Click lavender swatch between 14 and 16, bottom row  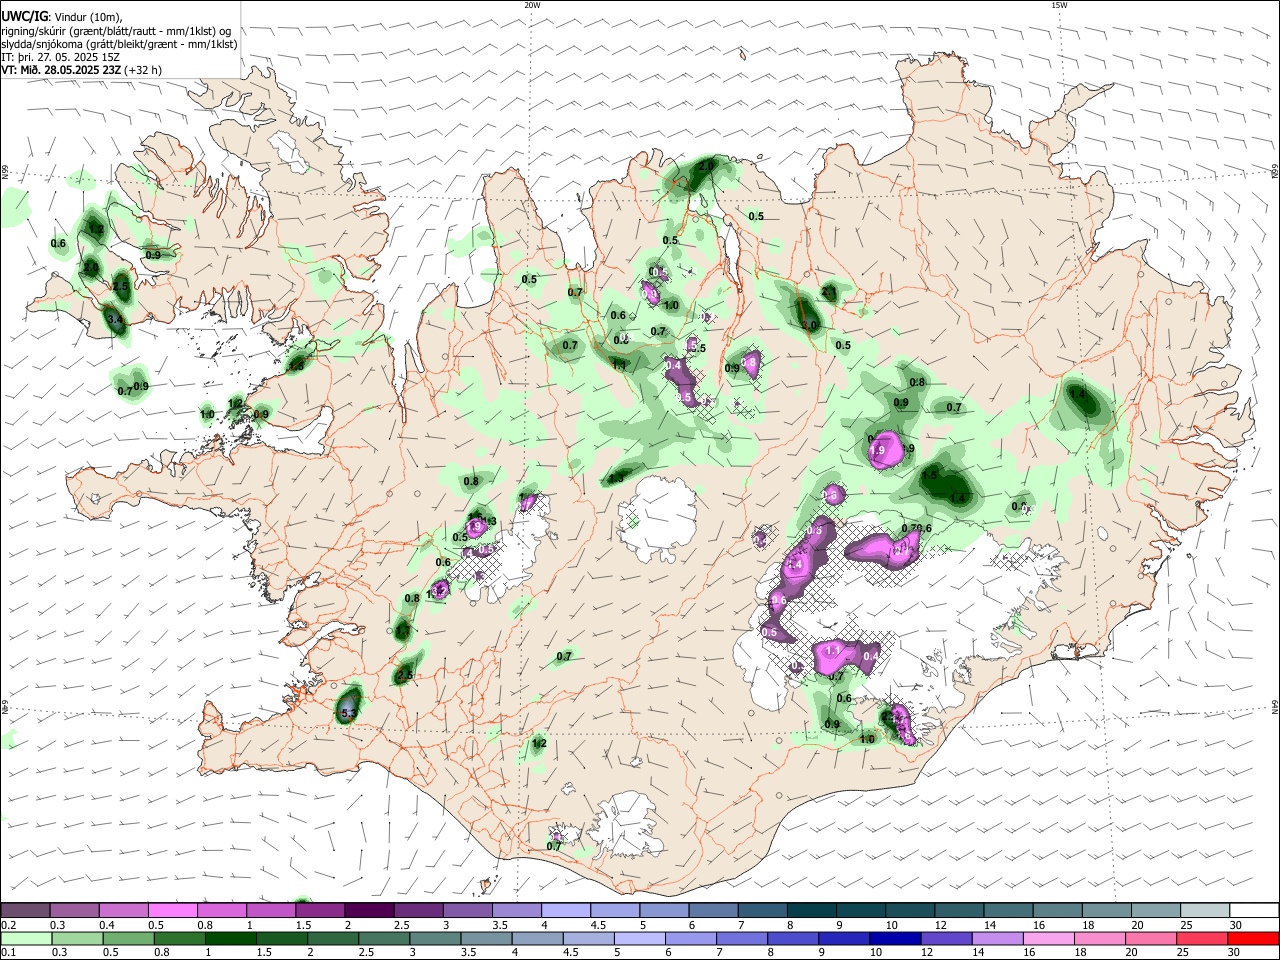click(x=996, y=939)
